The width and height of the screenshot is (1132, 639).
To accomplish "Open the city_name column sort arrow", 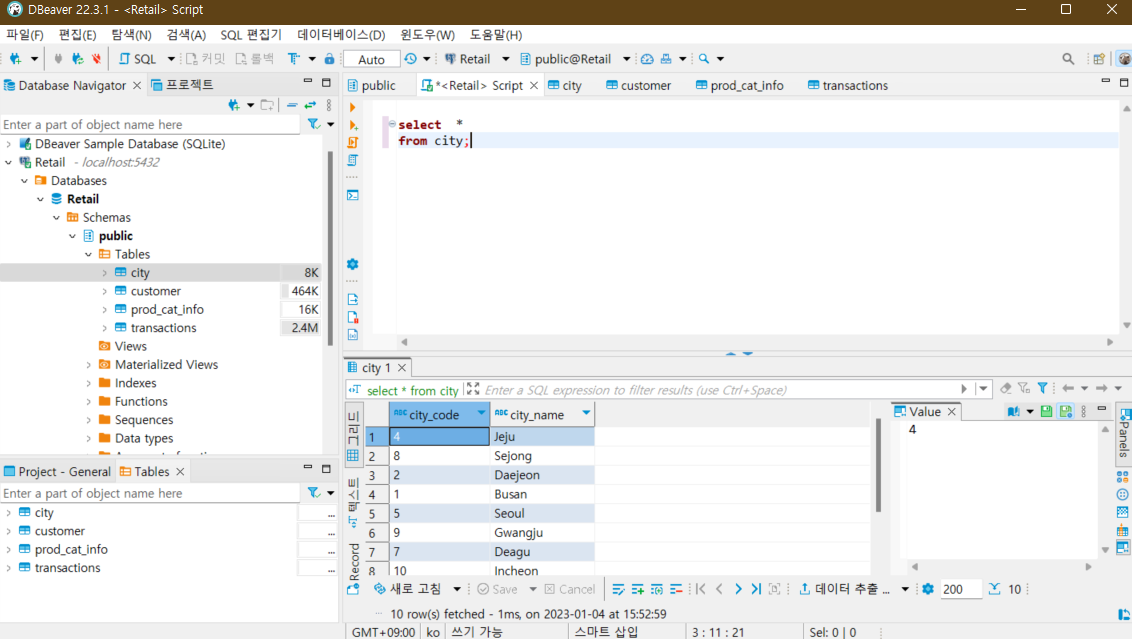I will 586,412.
